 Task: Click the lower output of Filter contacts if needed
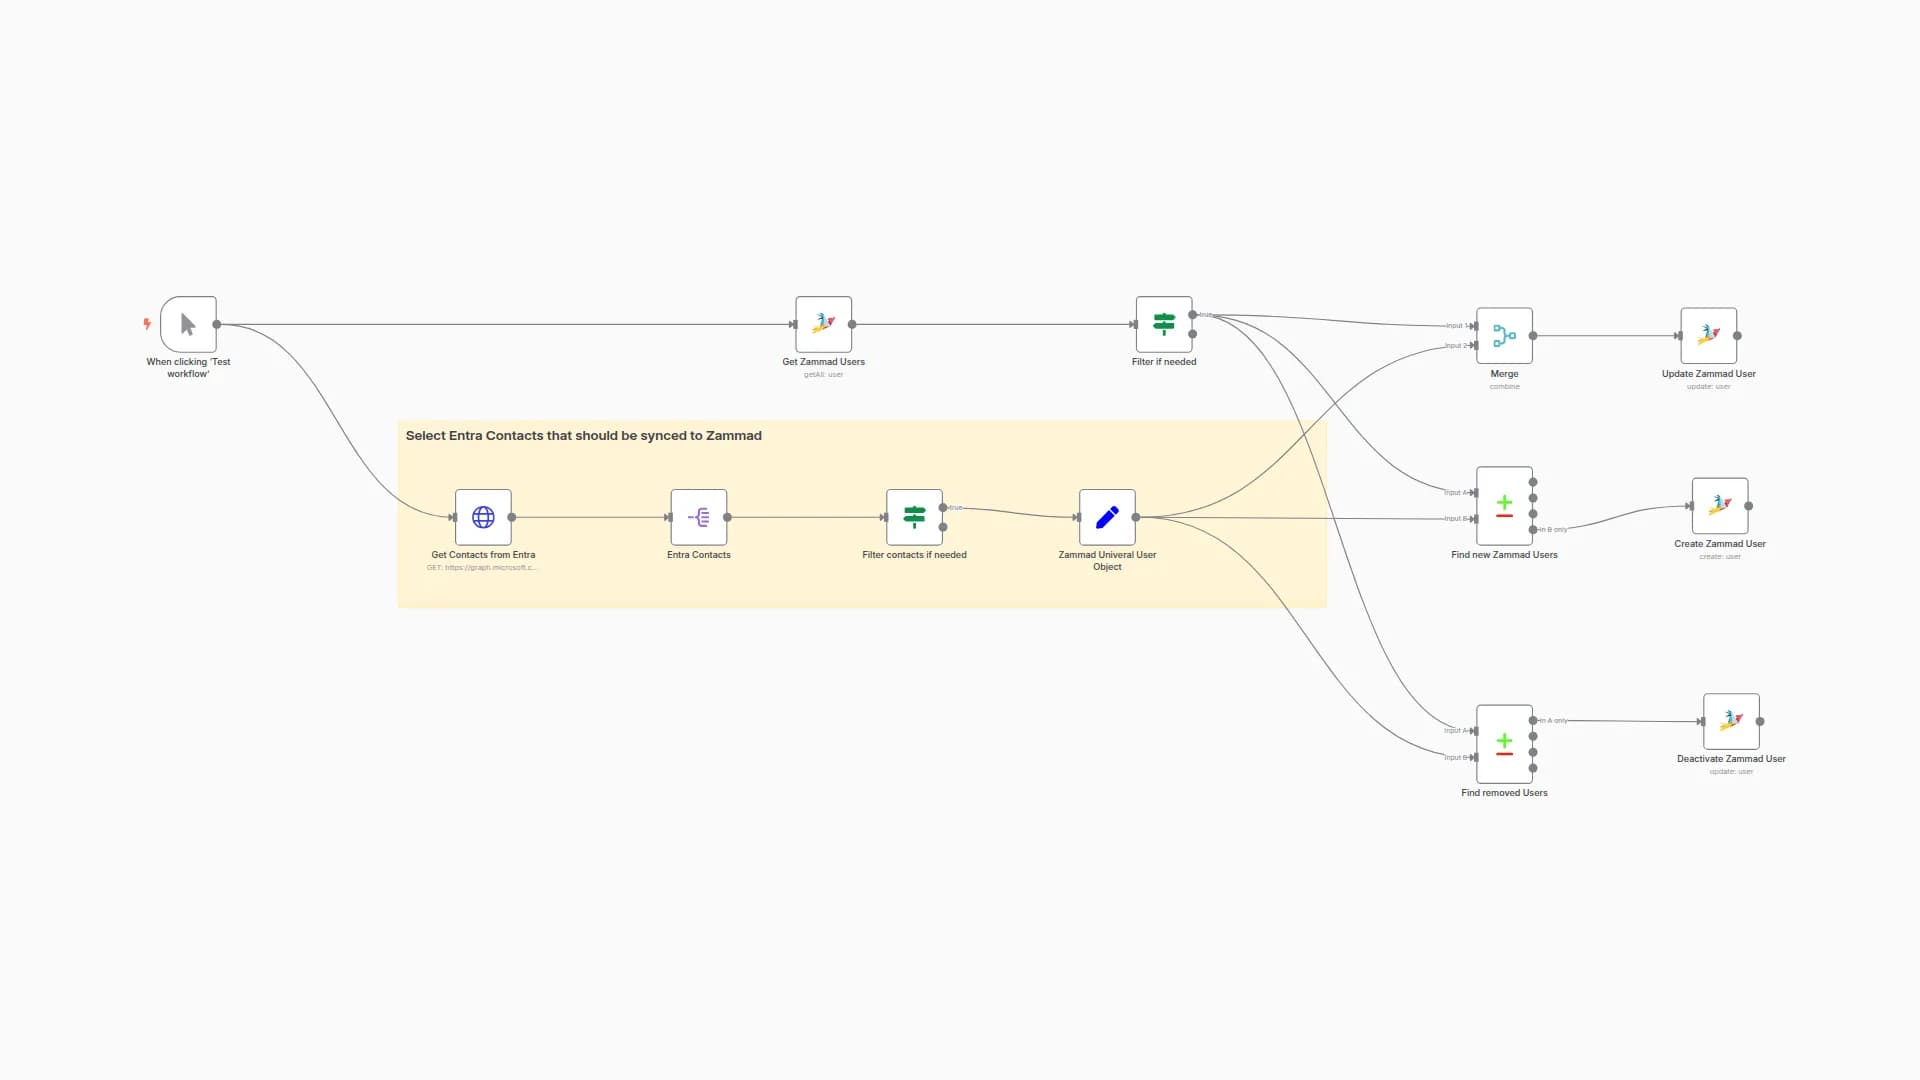pos(943,527)
